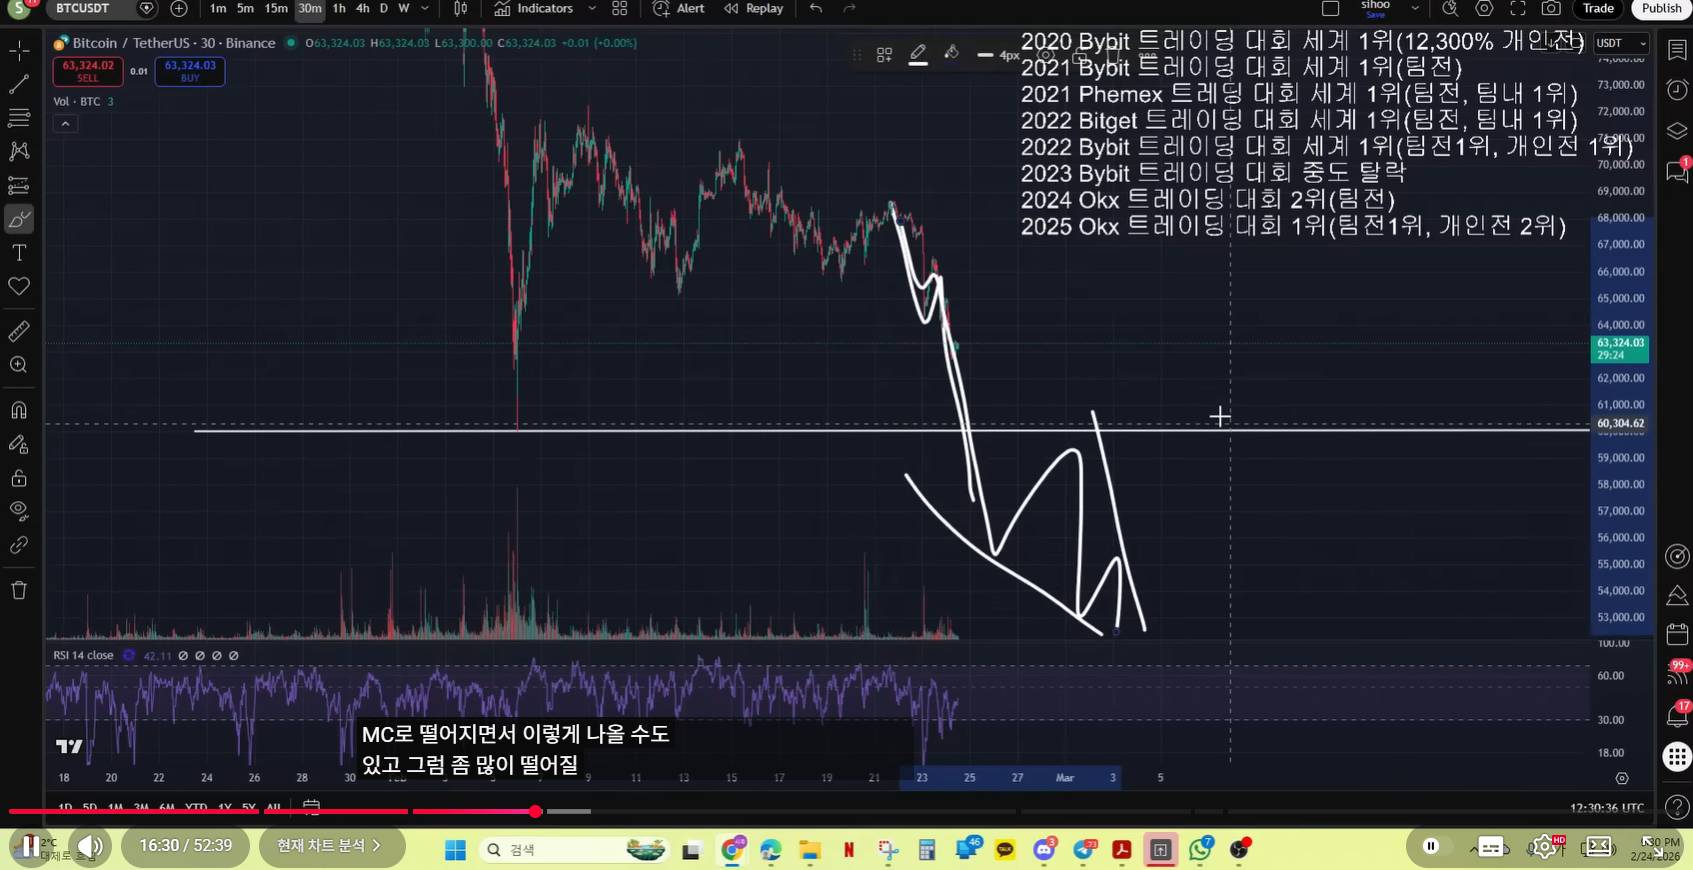Open the chats panel in right sidebar

[1677, 171]
